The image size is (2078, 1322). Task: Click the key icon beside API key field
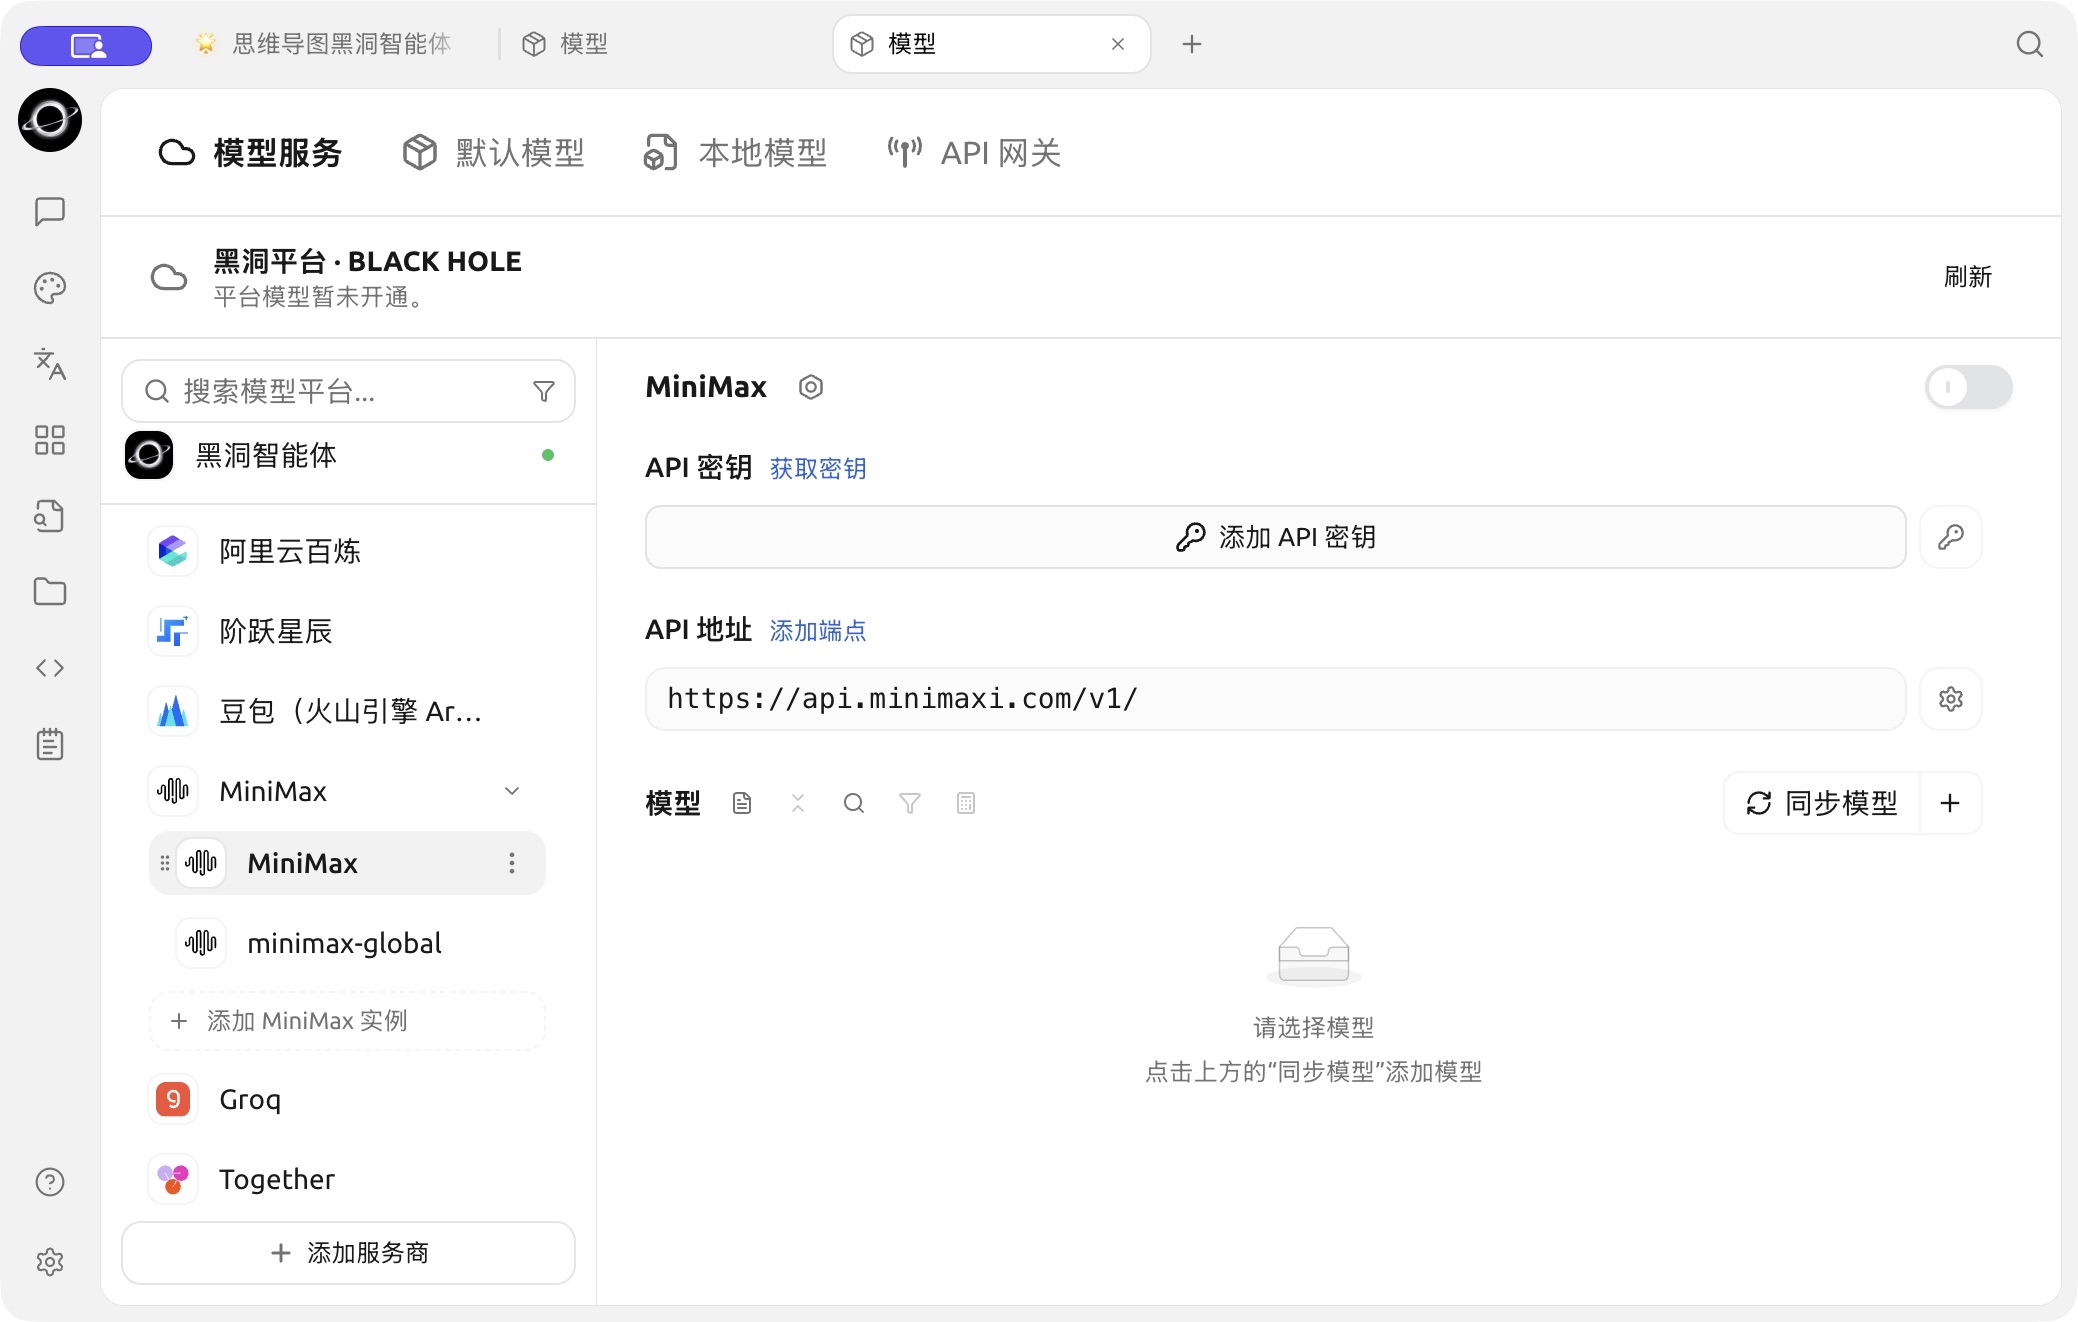1951,537
